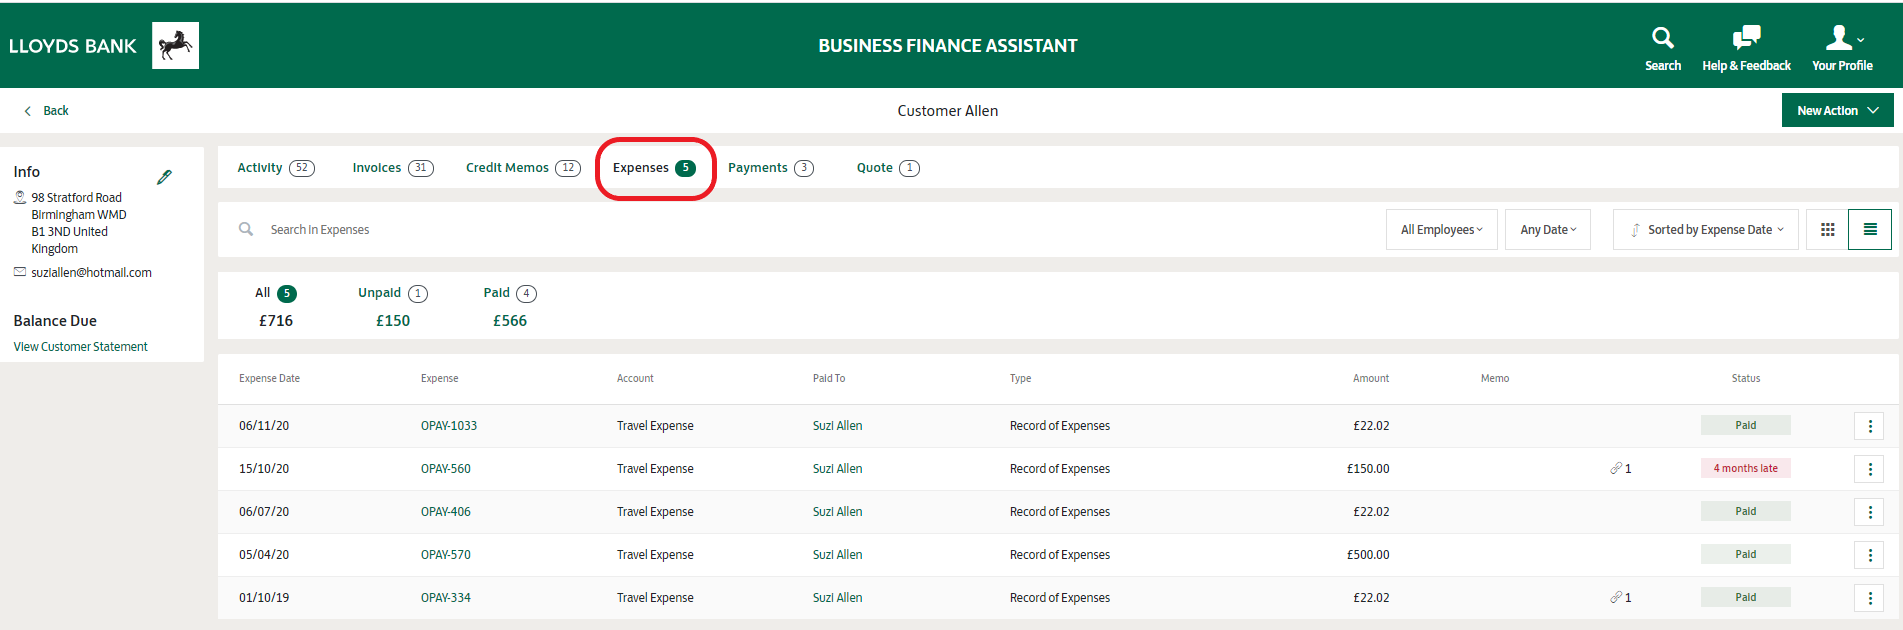Open Search magnifier in header

(x=1662, y=38)
